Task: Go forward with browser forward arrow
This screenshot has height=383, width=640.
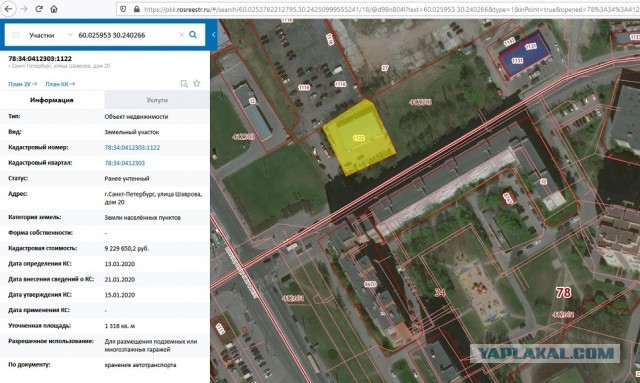Action: (x=24, y=9)
